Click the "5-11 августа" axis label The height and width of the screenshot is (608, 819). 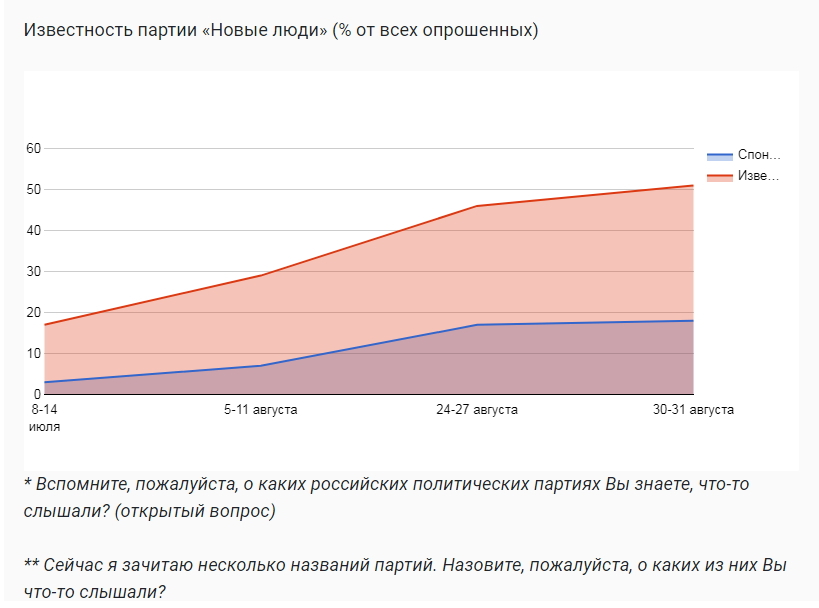coord(260,410)
